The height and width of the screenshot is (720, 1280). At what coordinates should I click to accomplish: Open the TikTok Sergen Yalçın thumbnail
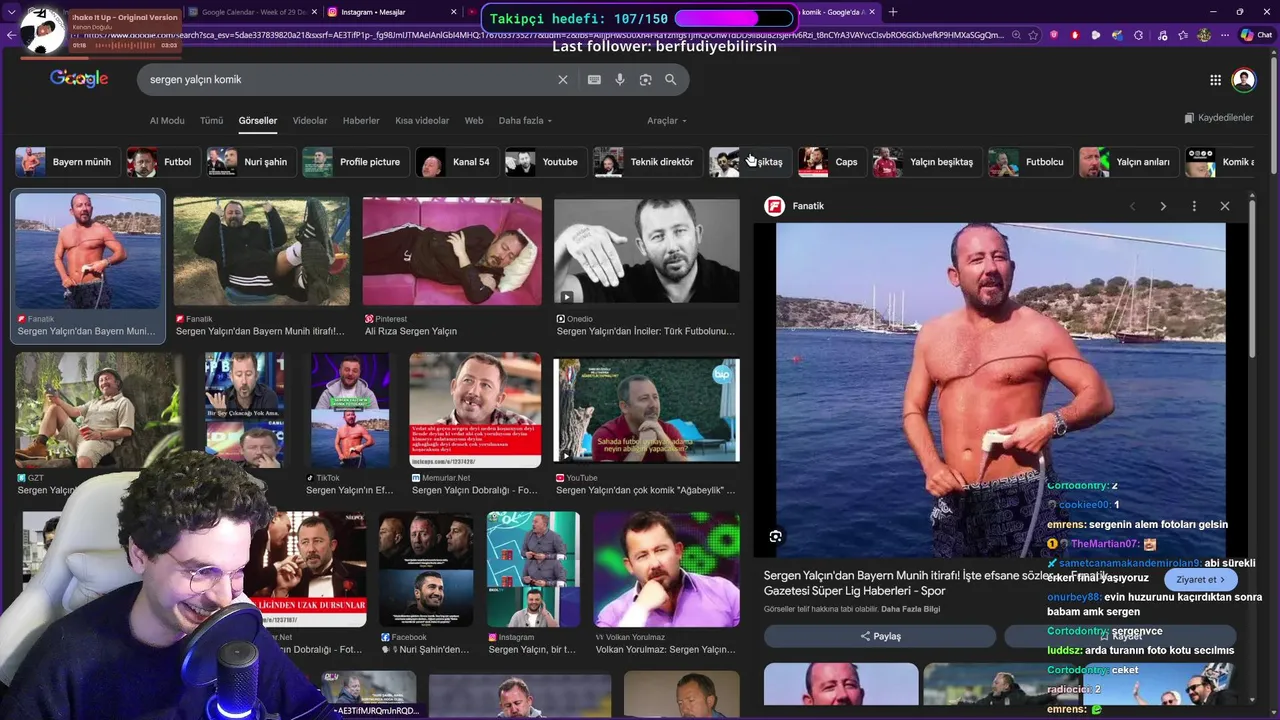click(350, 410)
